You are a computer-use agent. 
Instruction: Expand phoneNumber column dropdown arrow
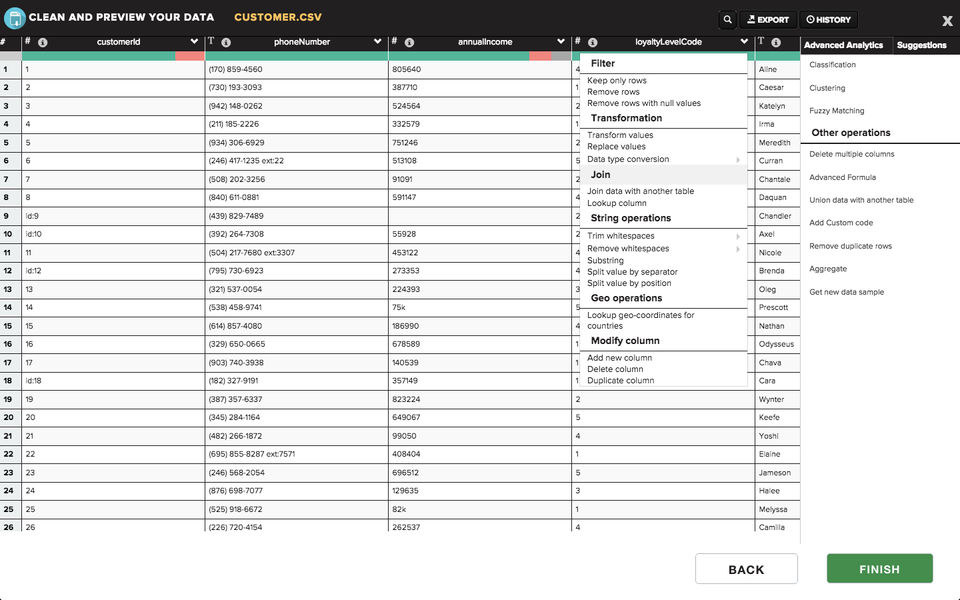pos(377,42)
